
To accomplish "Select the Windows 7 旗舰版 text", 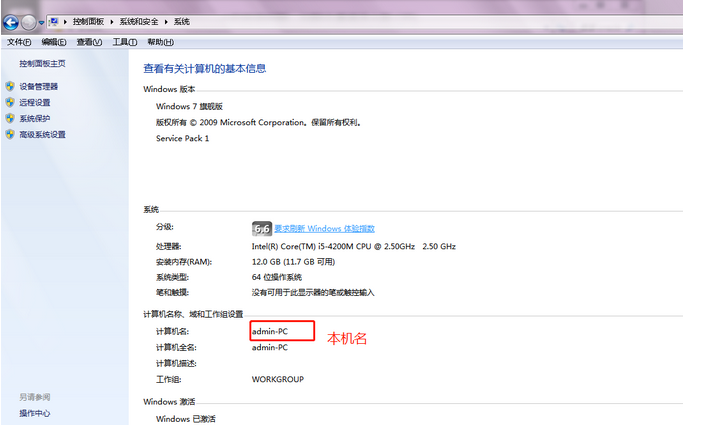I will coord(189,107).
